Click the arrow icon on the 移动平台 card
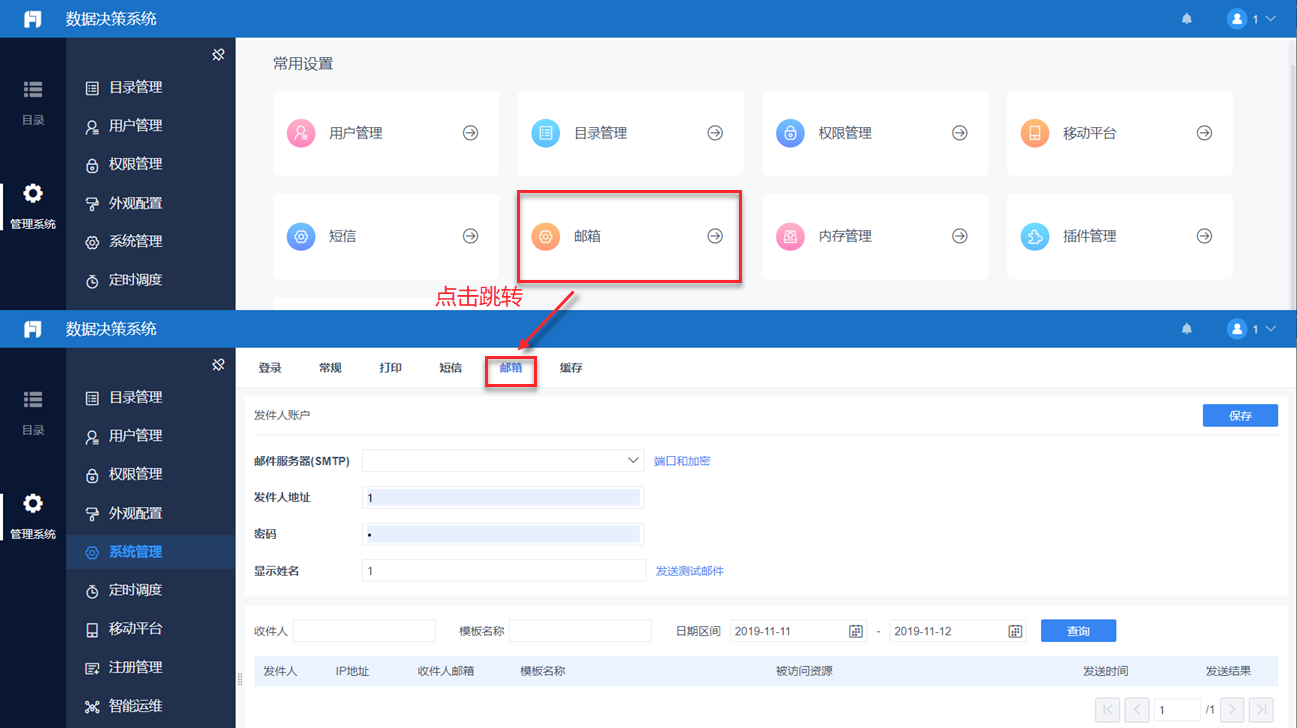Viewport: 1297px width, 728px height. pos(1204,133)
